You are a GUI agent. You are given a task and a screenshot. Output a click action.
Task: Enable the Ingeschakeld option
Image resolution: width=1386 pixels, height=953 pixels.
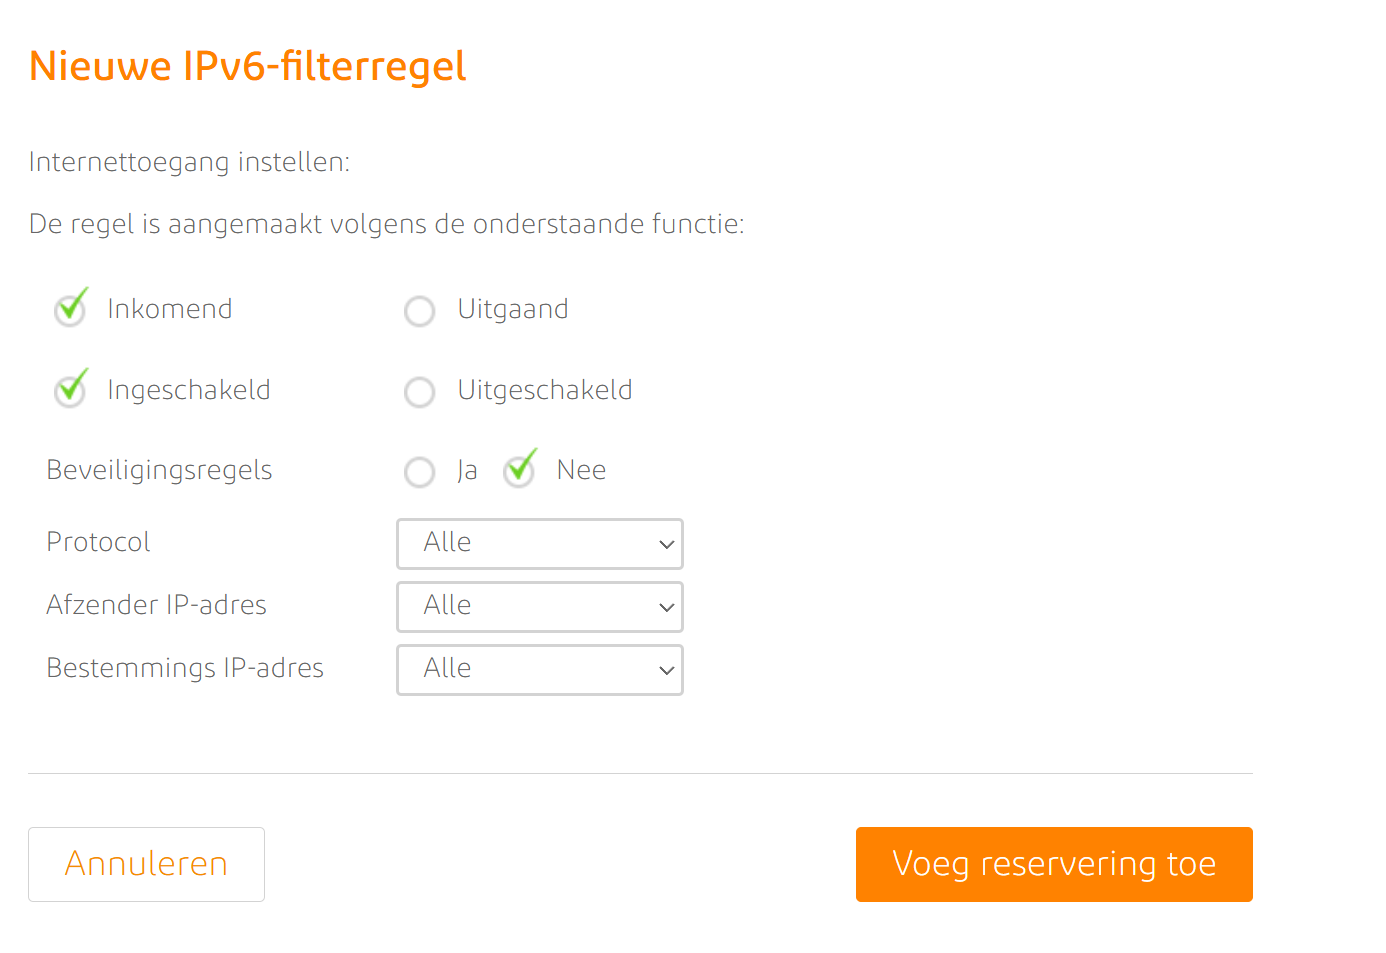click(71, 391)
